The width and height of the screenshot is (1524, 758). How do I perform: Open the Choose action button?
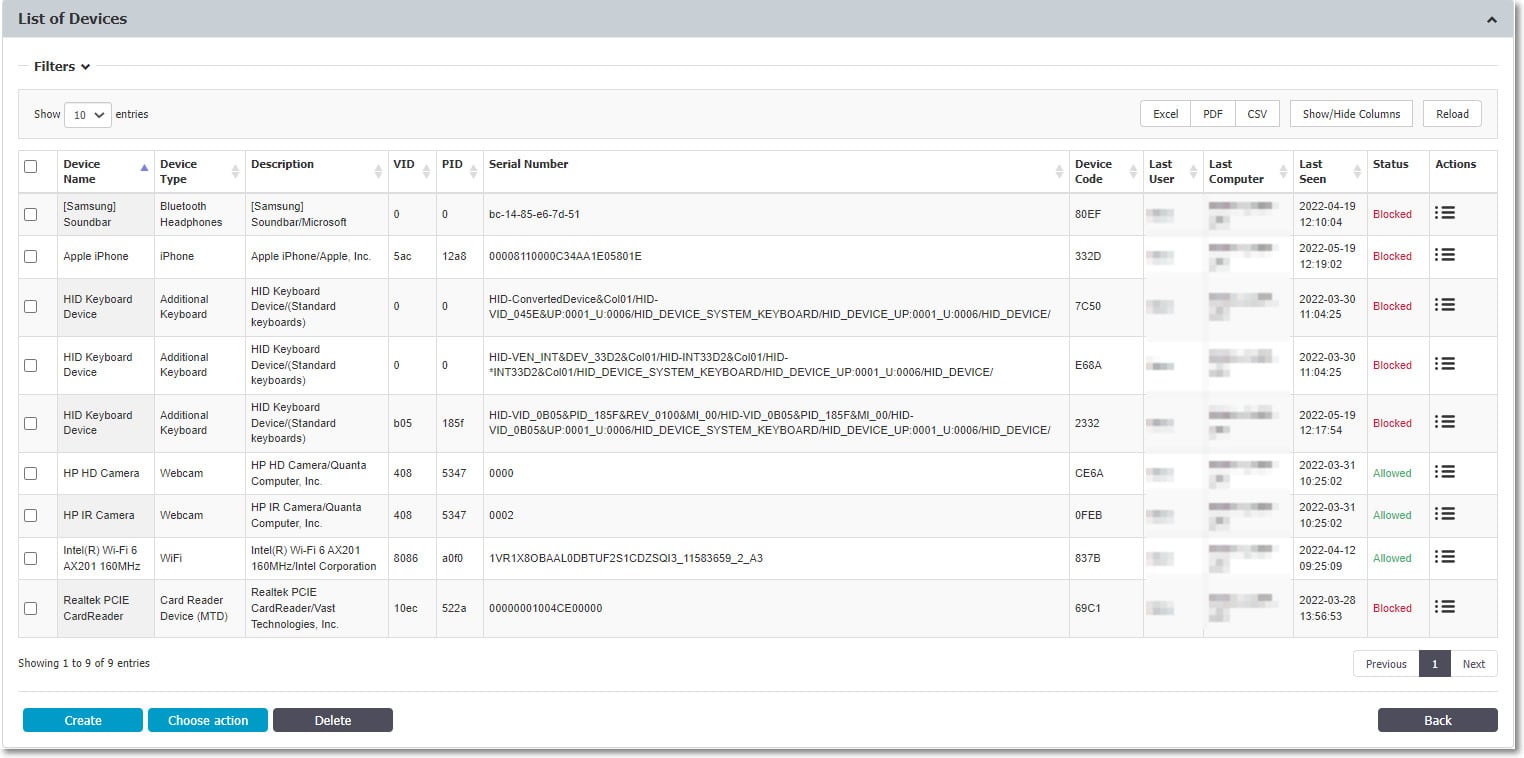coord(208,720)
